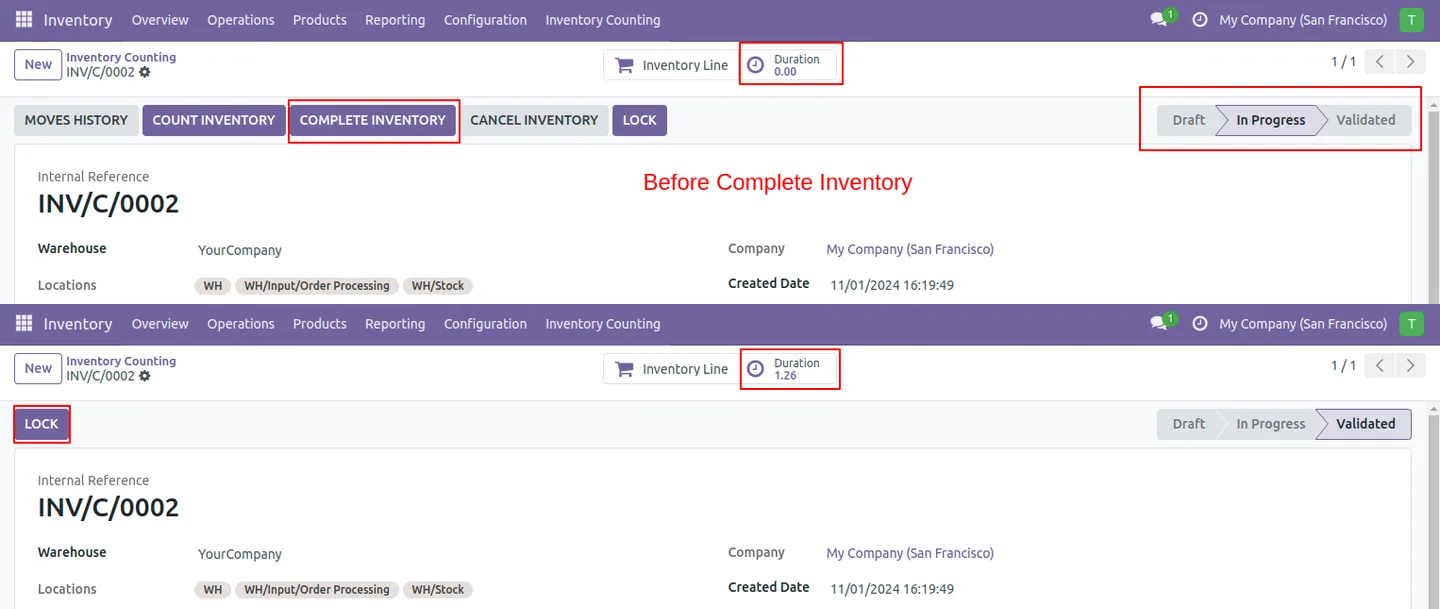Click the WH/Input/Order Processing tag in the upper form
Screen dimensions: 1440x609
[x=317, y=286]
